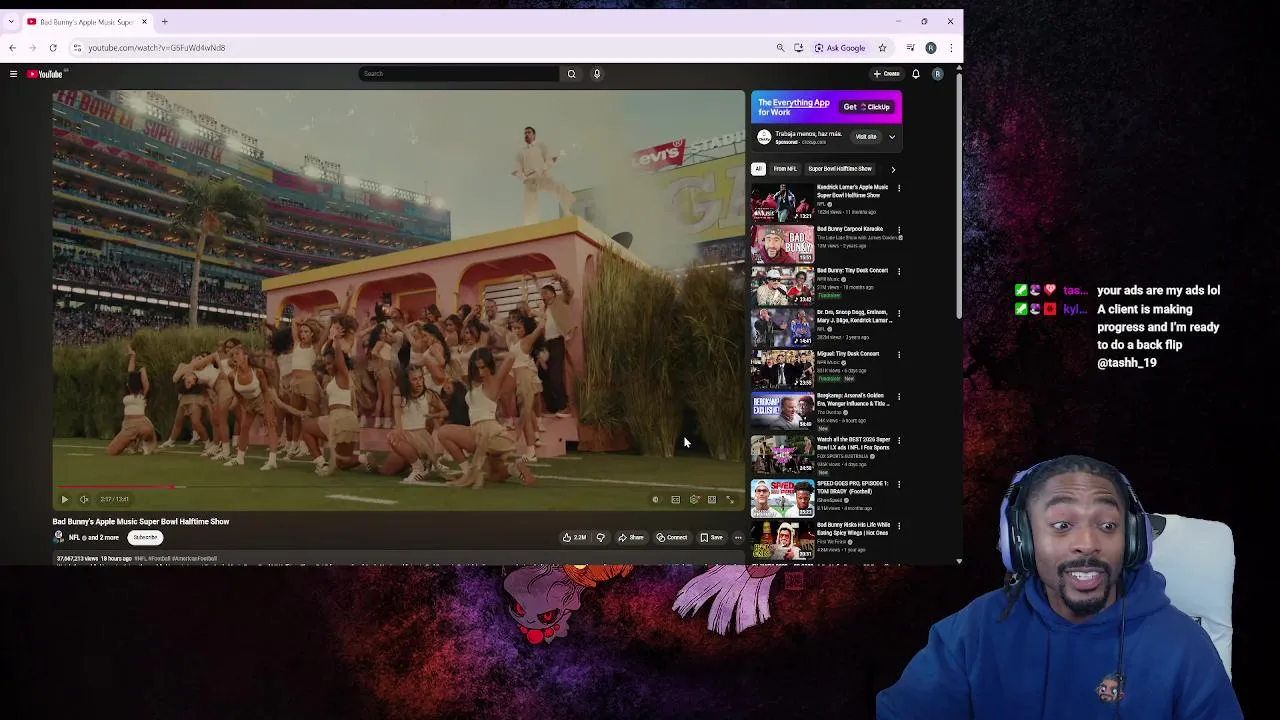The image size is (1280, 720).
Task: Seek on the red video progress bar
Action: [x=398, y=488]
